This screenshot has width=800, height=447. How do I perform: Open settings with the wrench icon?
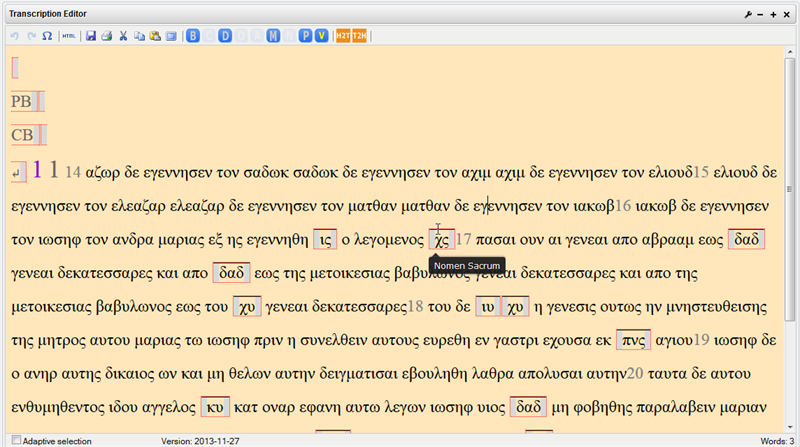(x=747, y=14)
